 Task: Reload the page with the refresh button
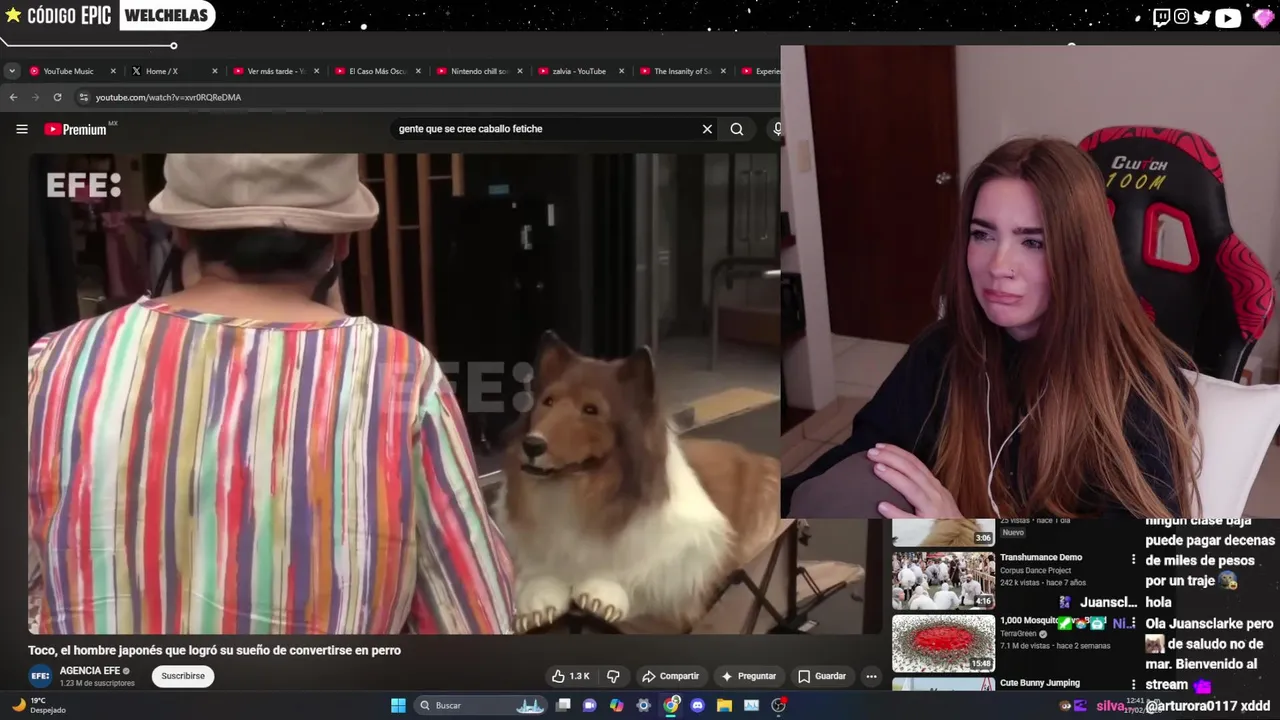tap(57, 97)
